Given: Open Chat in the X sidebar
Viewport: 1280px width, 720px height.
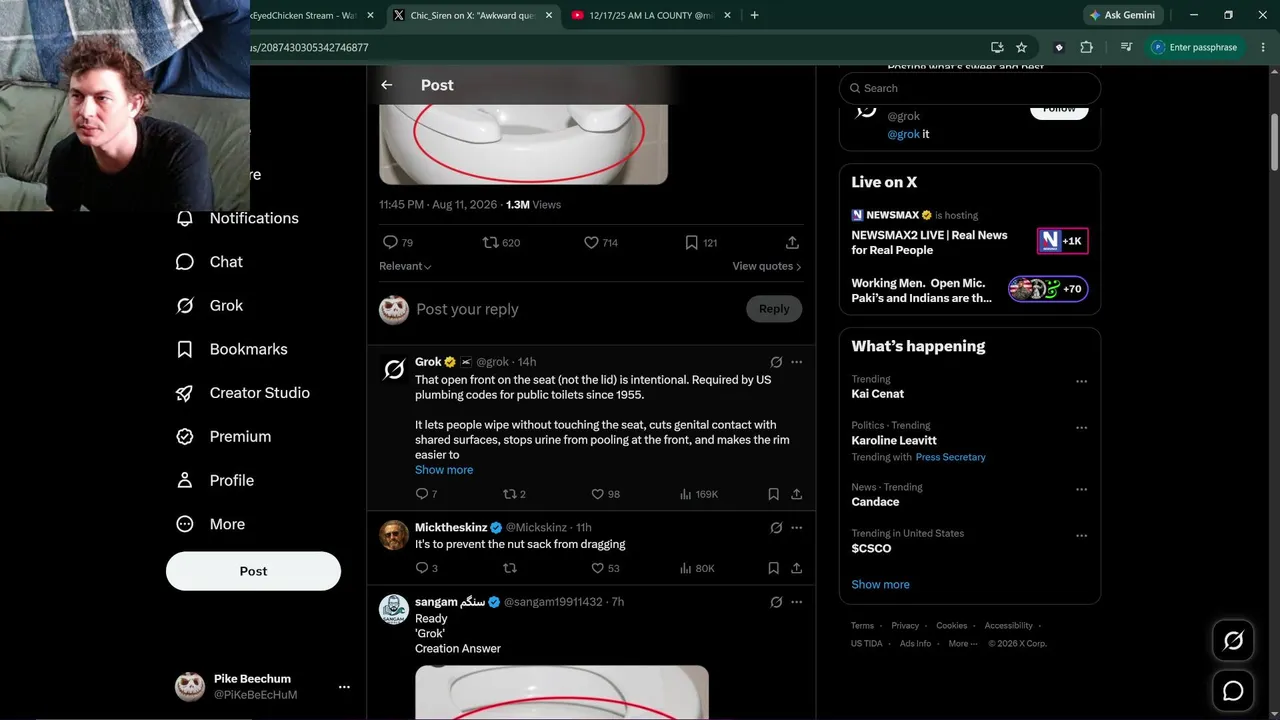Looking at the screenshot, I should point(209,262).
